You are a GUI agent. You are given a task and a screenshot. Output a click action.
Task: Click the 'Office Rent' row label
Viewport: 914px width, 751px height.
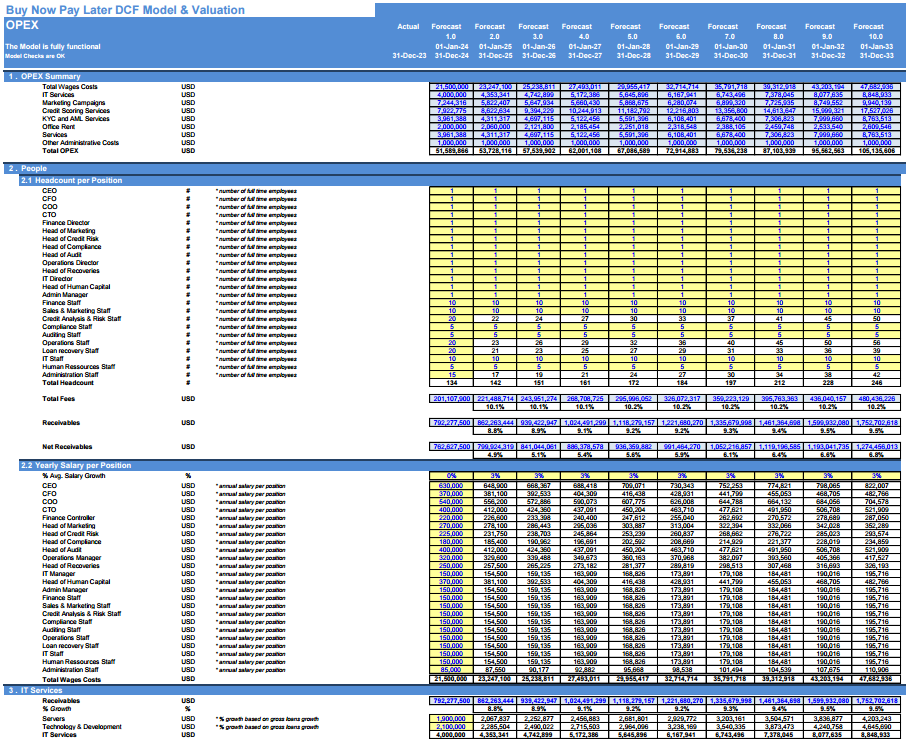pos(58,127)
